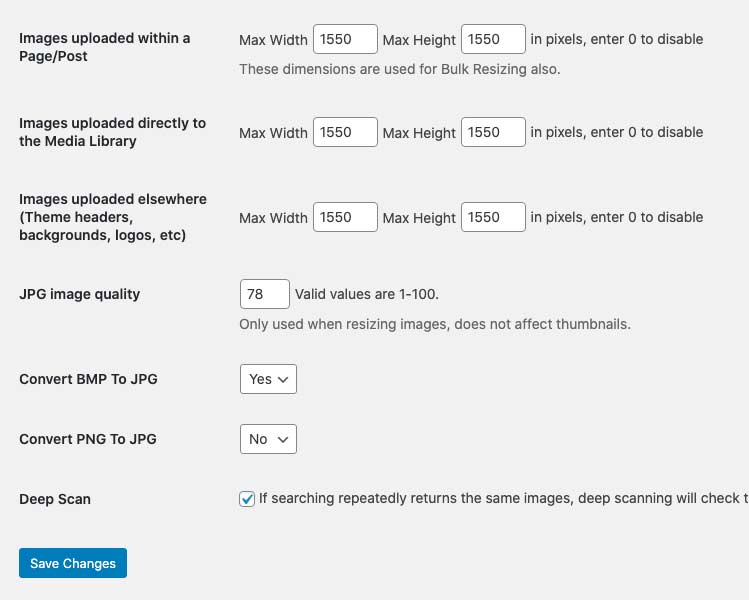Focus the Media Library Max Height field
Image resolution: width=749 pixels, height=600 pixels.
pos(493,132)
